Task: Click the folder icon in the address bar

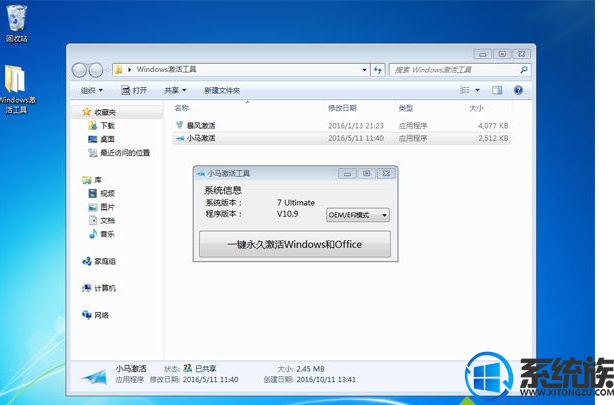Action: [x=118, y=70]
